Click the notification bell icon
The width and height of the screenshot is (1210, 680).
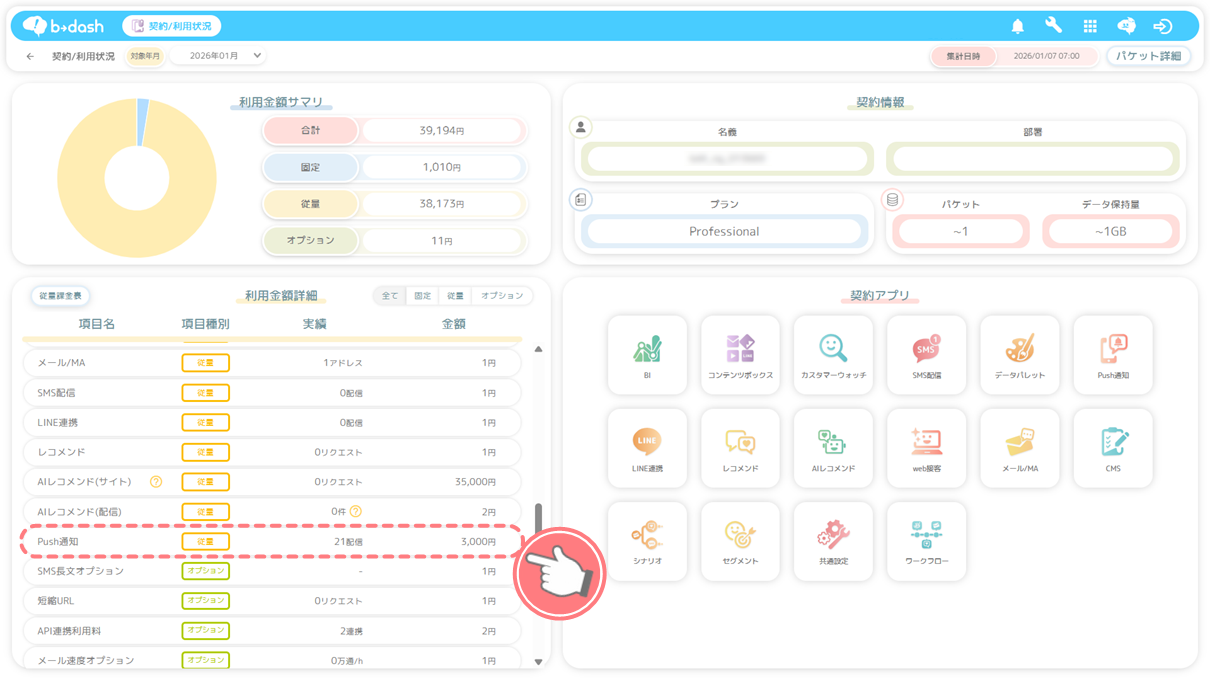[x=1018, y=26]
